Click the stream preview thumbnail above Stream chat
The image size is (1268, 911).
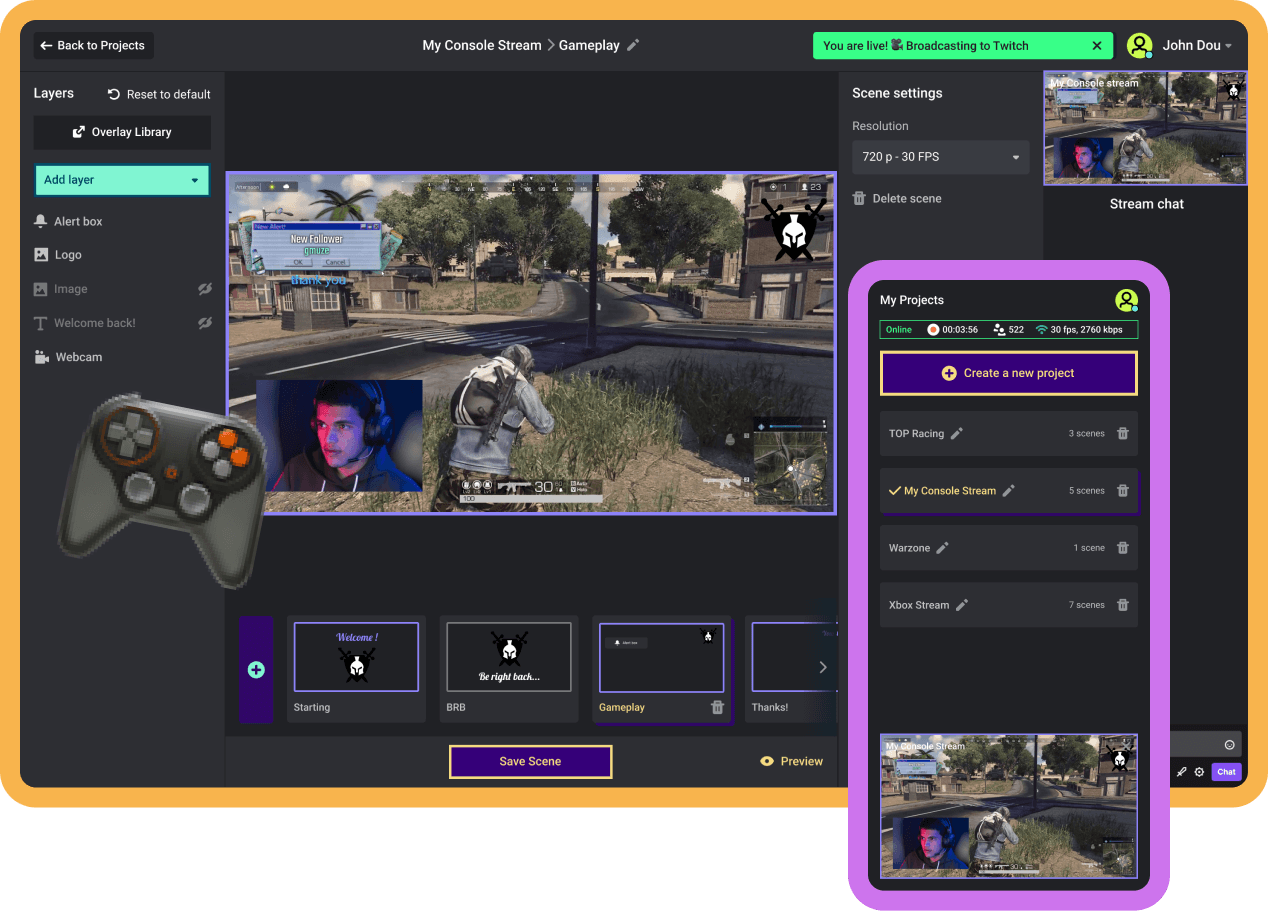pyautogui.click(x=1145, y=128)
